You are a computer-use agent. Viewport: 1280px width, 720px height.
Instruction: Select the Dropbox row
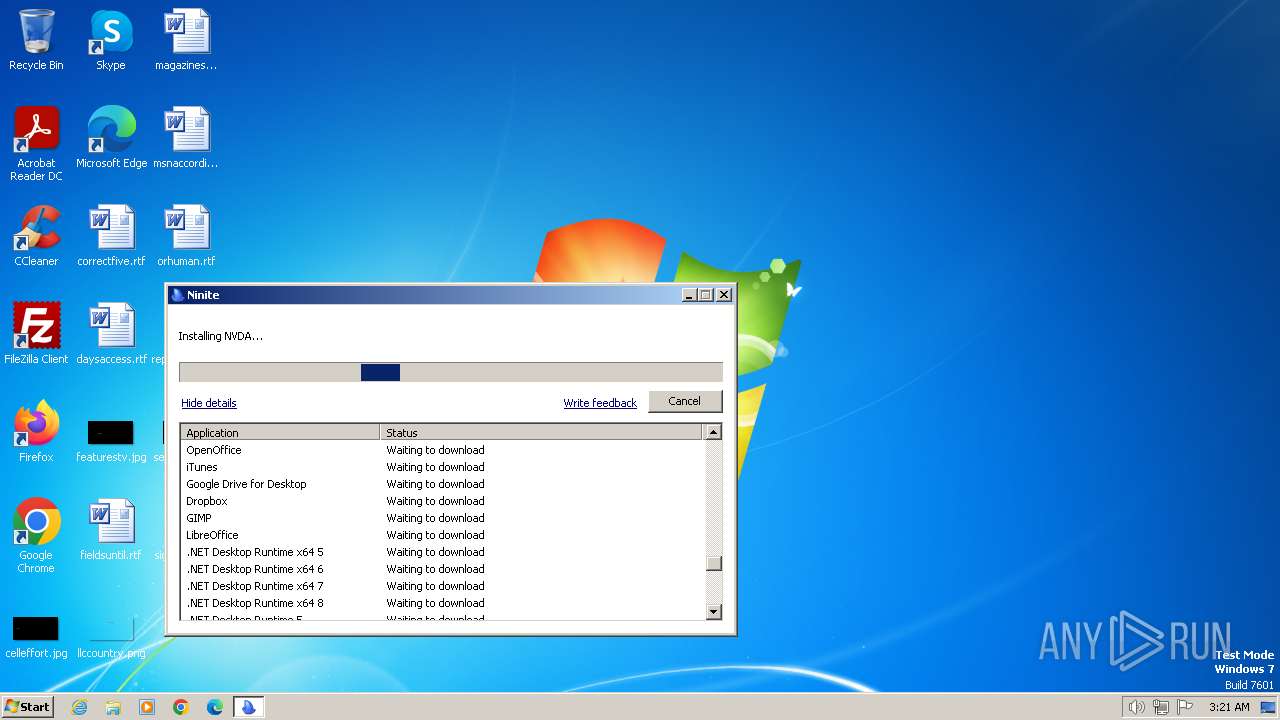443,501
